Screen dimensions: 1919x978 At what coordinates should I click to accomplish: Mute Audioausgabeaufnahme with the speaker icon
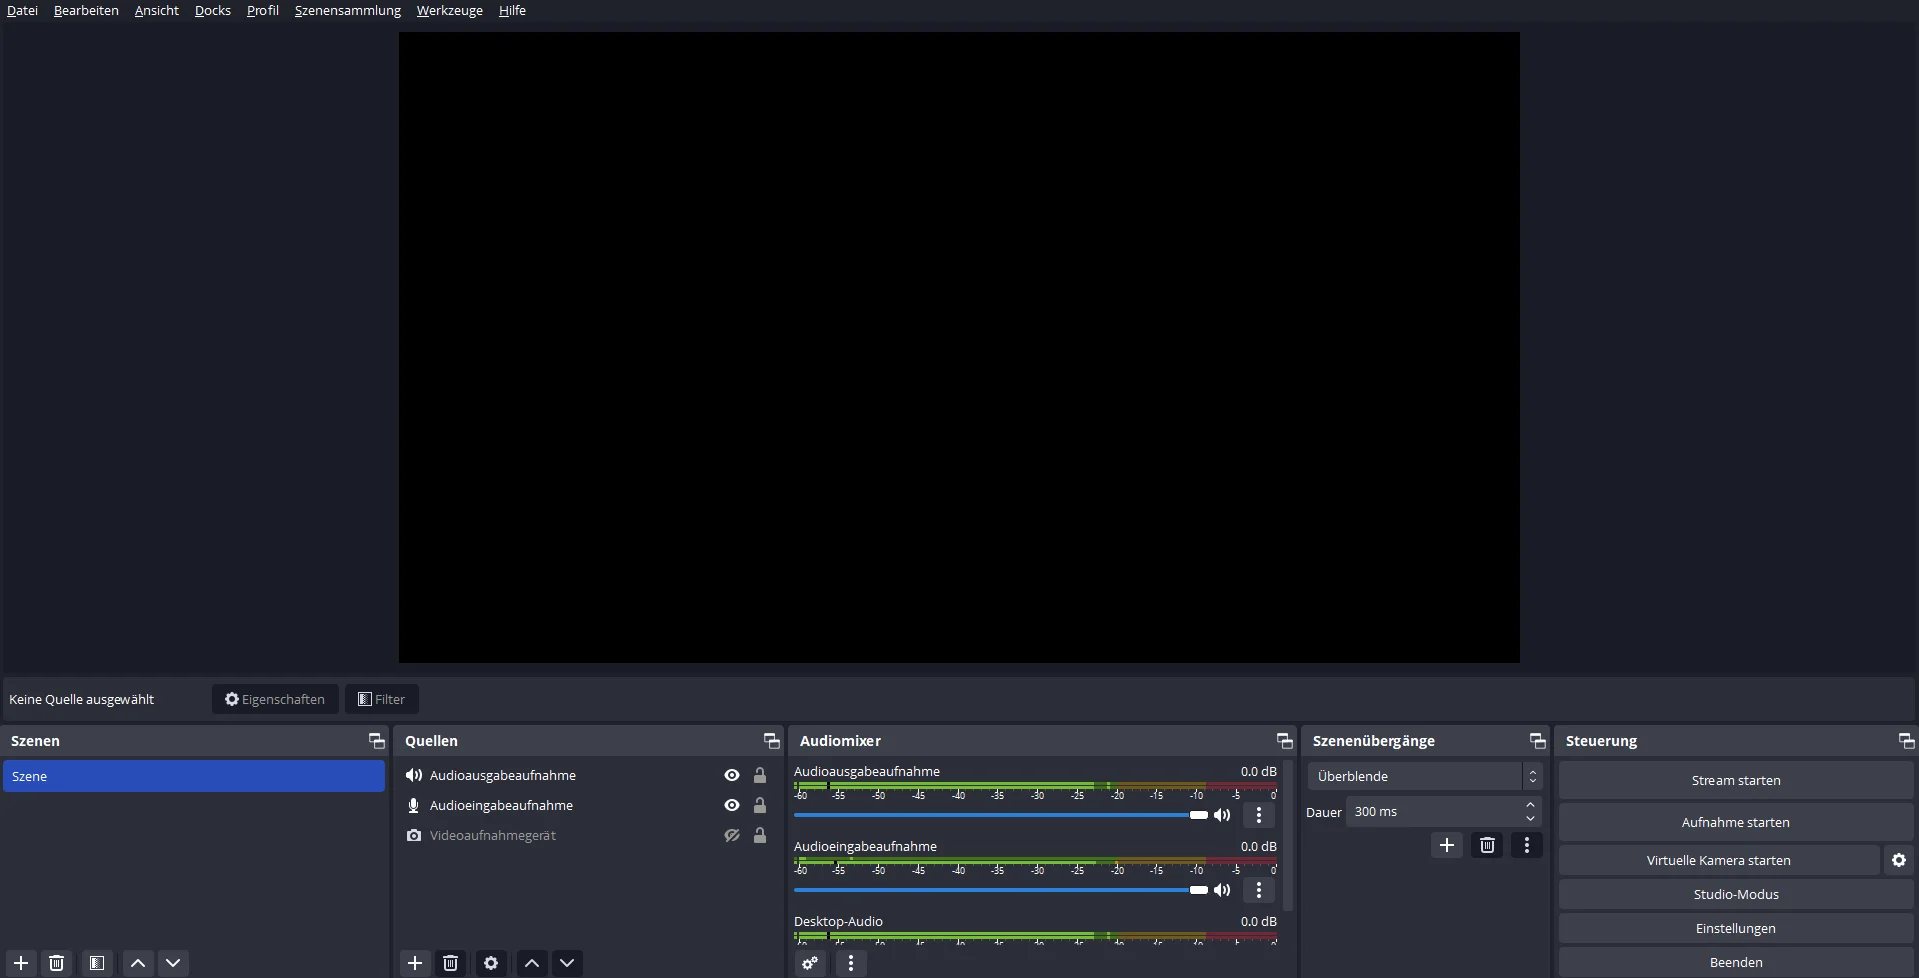[x=1222, y=815]
